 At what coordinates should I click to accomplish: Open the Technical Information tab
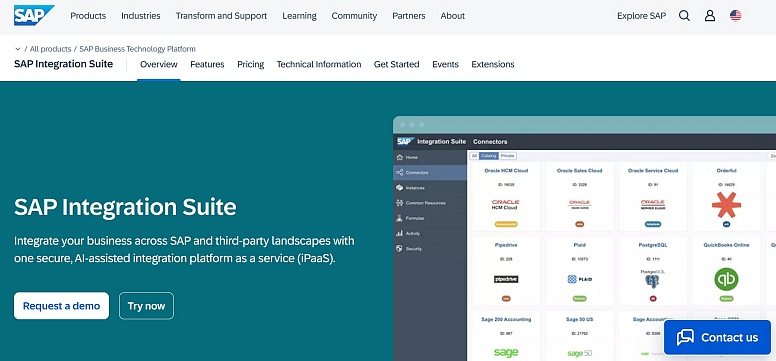(319, 64)
